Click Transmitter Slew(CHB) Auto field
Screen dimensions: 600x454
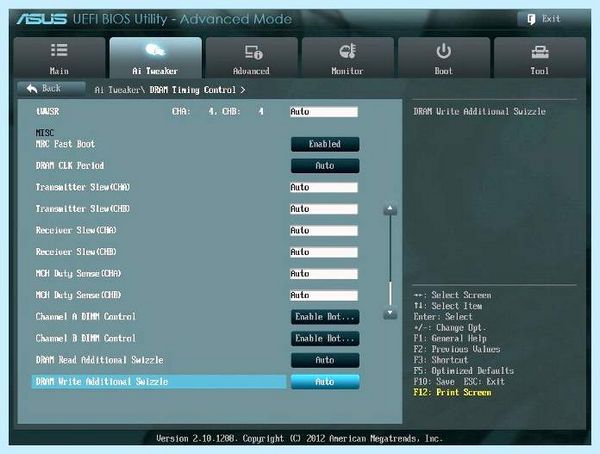coord(324,209)
